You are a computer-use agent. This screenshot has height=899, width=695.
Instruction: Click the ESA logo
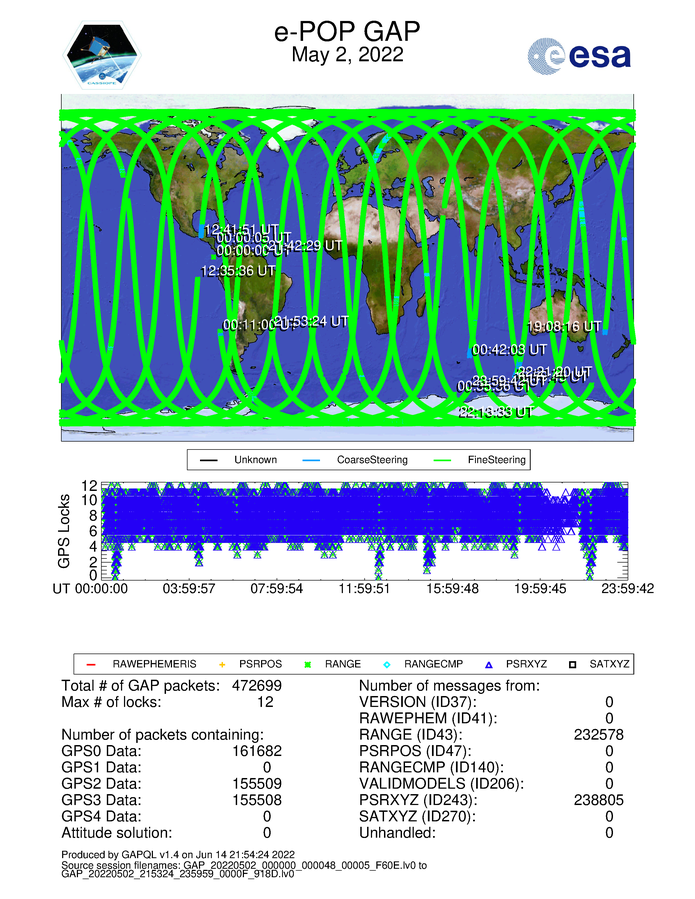579,55
